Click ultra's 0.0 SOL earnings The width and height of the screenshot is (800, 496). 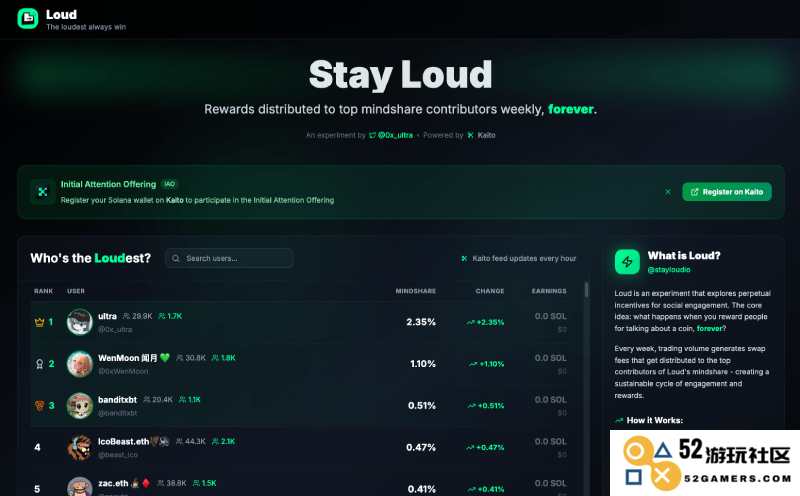tap(551, 316)
